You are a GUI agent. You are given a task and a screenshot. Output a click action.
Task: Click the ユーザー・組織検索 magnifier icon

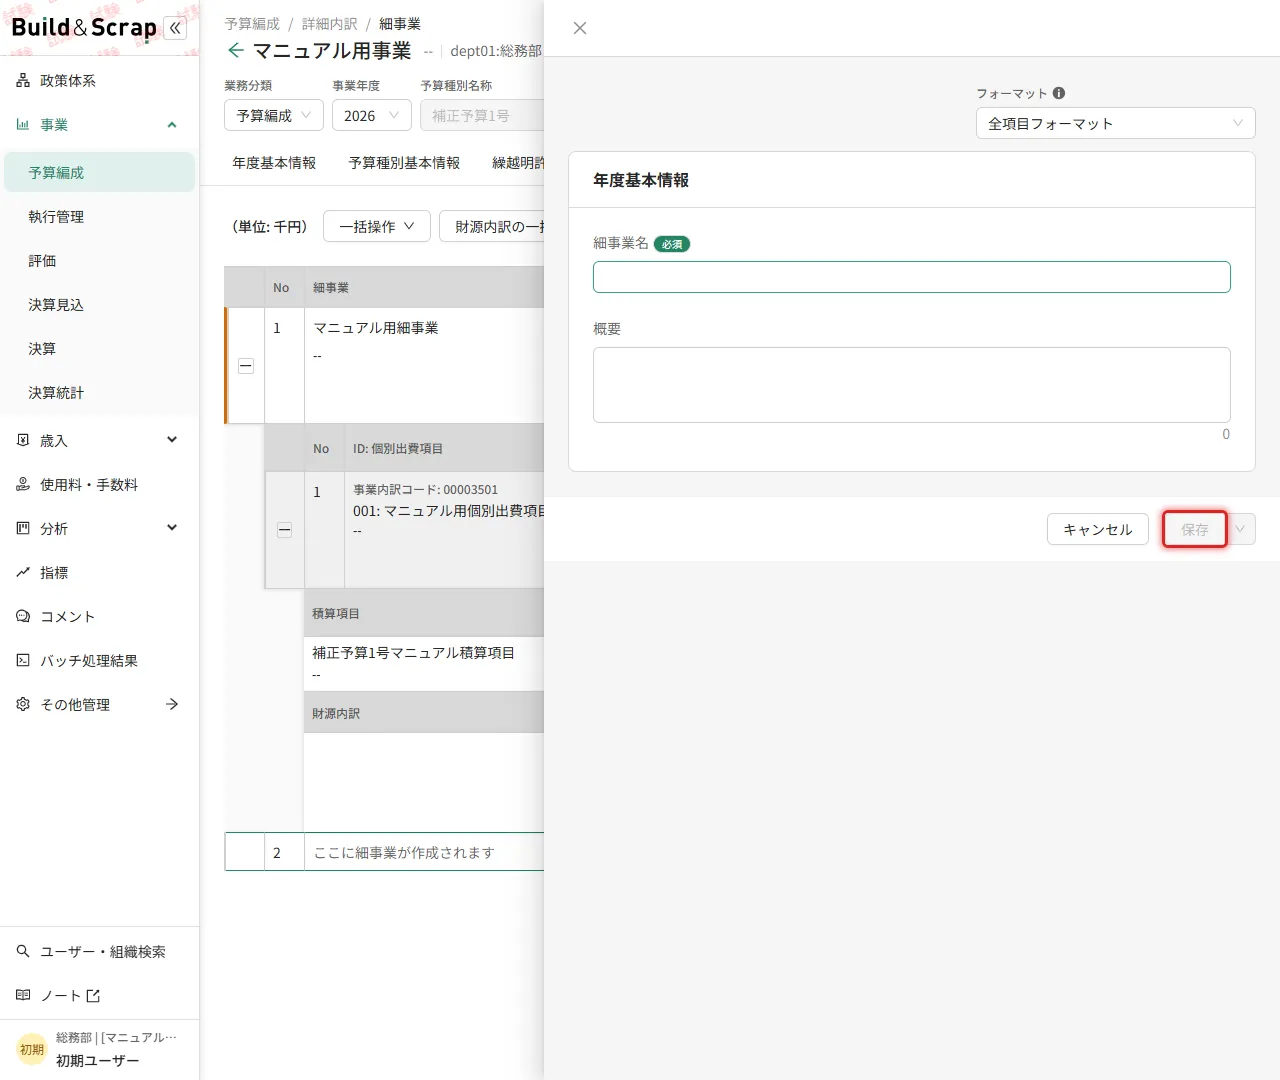click(x=23, y=951)
